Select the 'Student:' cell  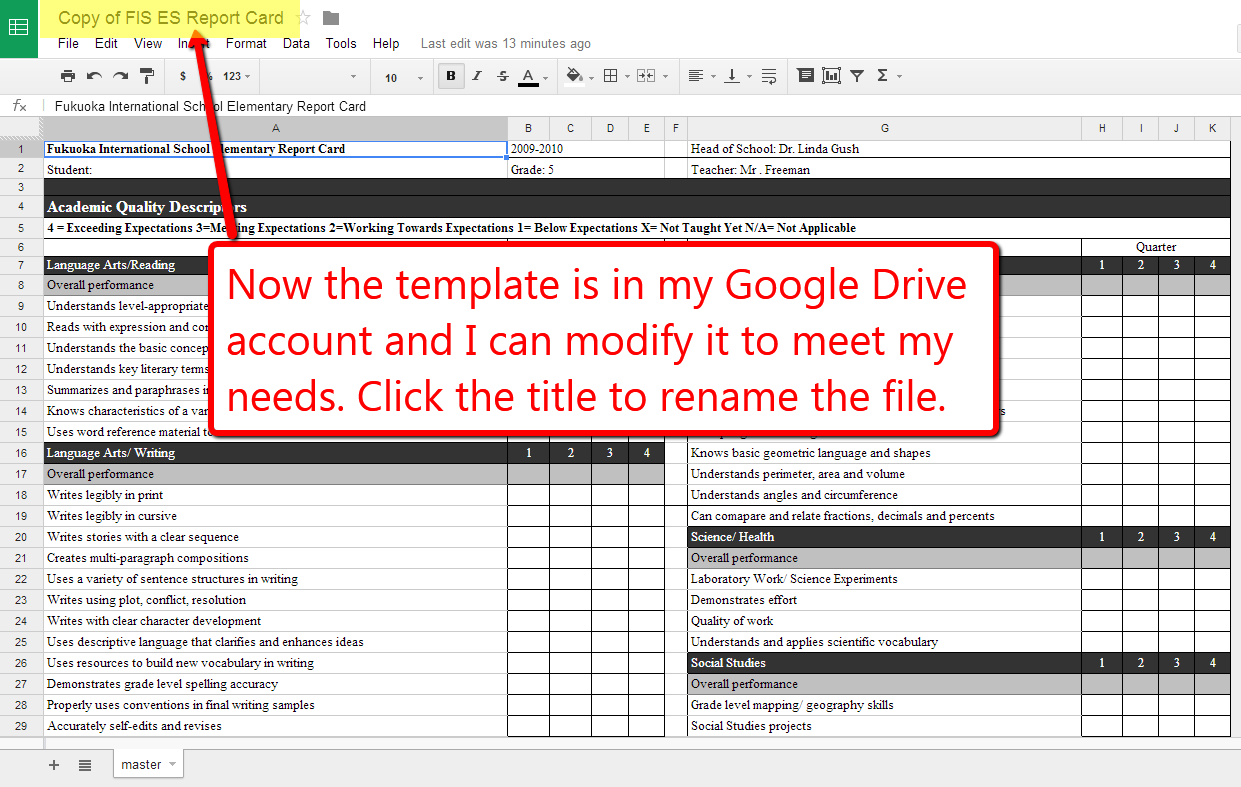coord(276,170)
